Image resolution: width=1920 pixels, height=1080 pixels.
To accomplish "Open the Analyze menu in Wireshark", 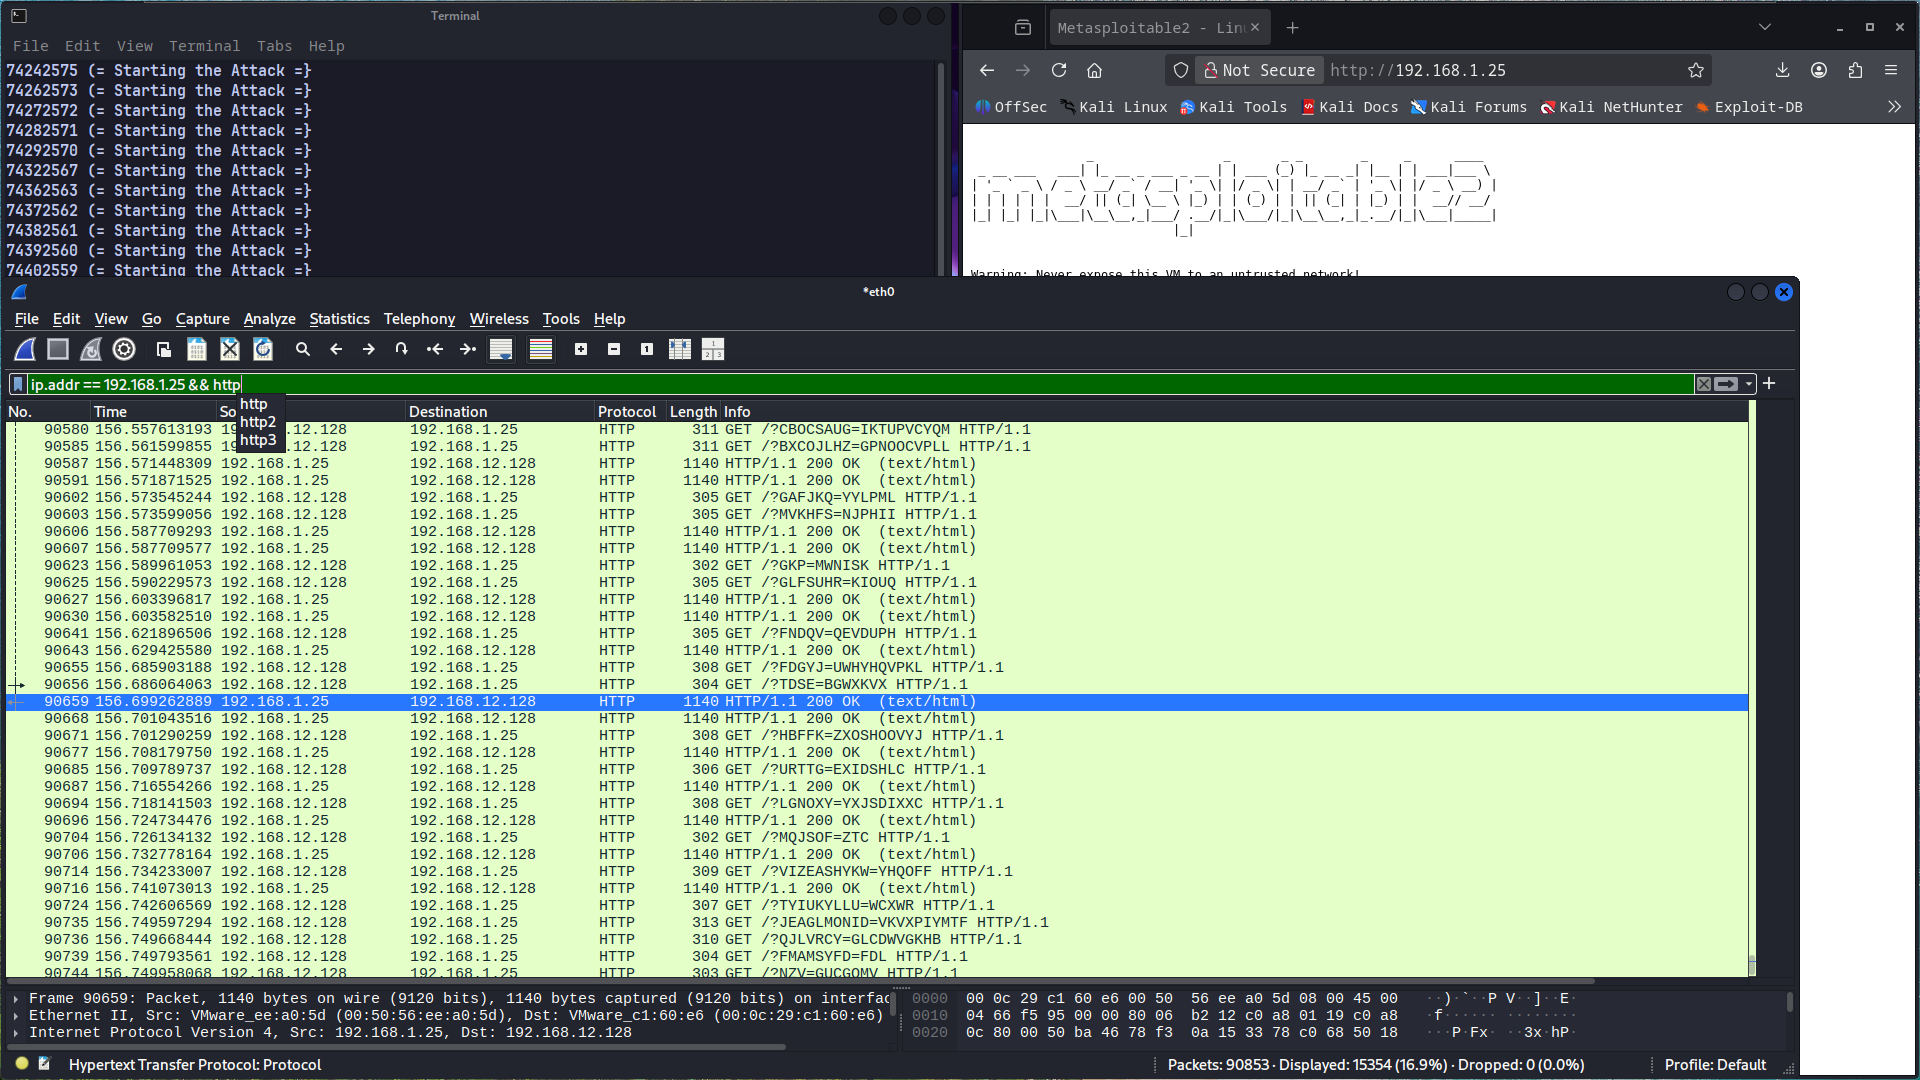I will [x=269, y=319].
